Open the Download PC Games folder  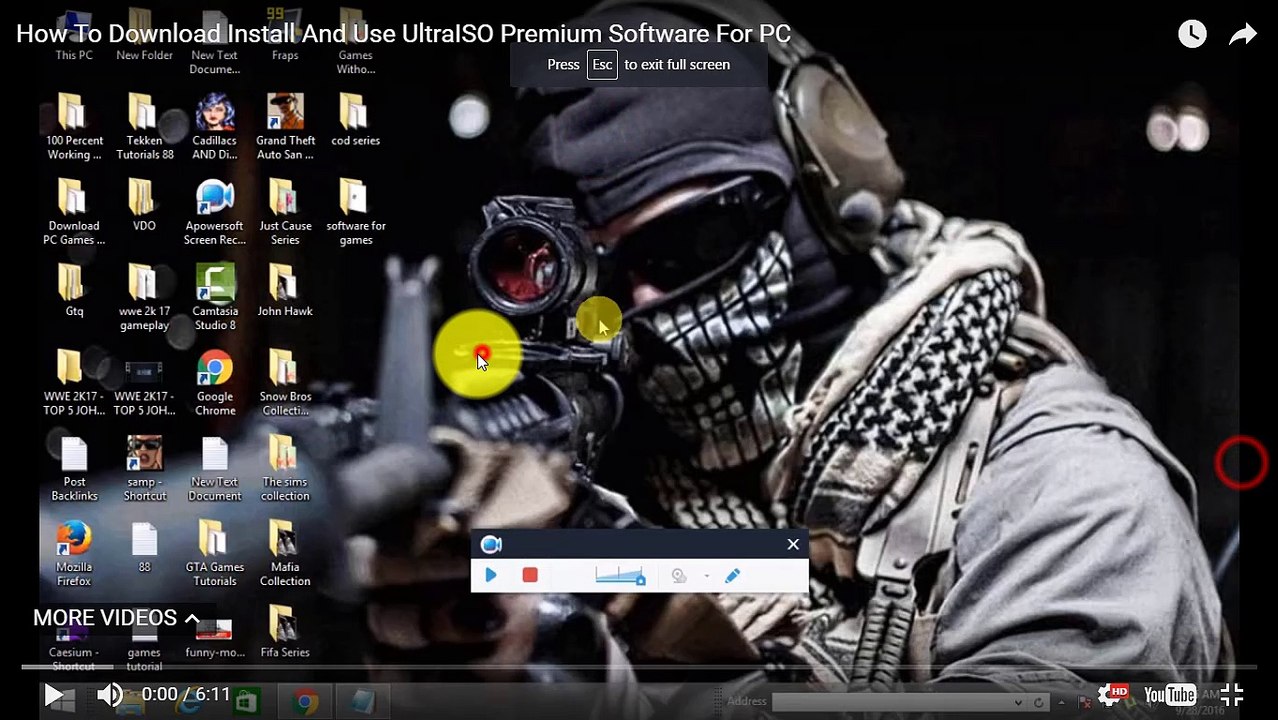click(74, 212)
